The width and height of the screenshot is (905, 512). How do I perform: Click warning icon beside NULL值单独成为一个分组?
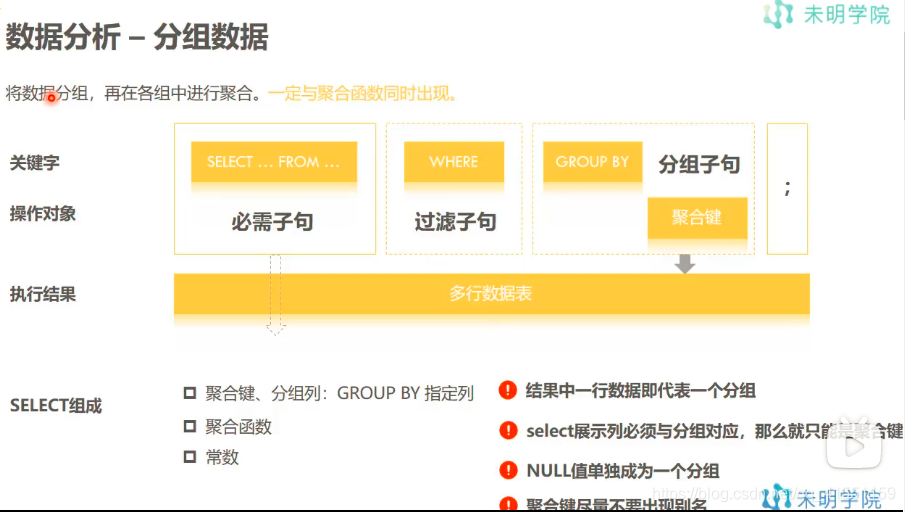pyautogui.click(x=508, y=470)
